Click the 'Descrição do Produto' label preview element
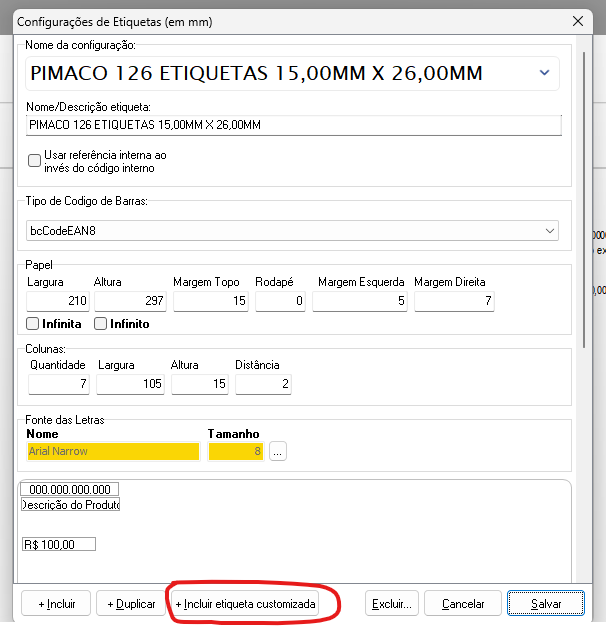The image size is (606, 626). (x=70, y=505)
